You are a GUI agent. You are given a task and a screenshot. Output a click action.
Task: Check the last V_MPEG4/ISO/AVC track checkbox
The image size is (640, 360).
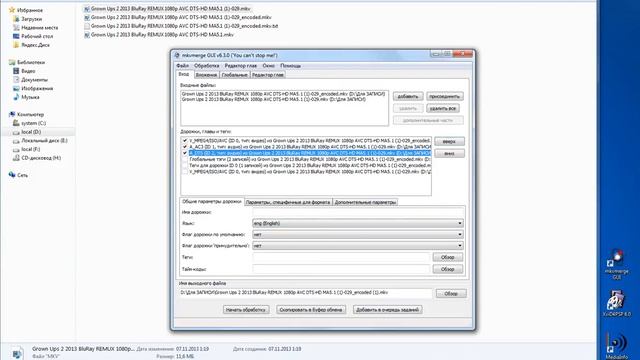[x=184, y=172]
